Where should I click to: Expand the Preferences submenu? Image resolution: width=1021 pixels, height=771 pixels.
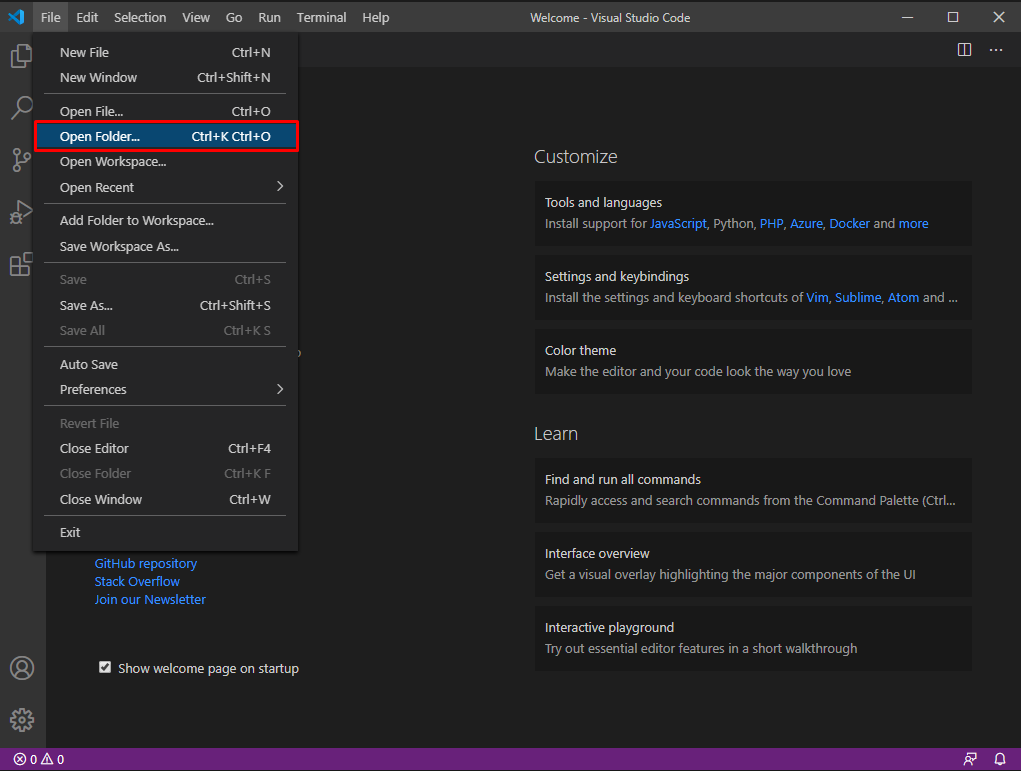[165, 389]
